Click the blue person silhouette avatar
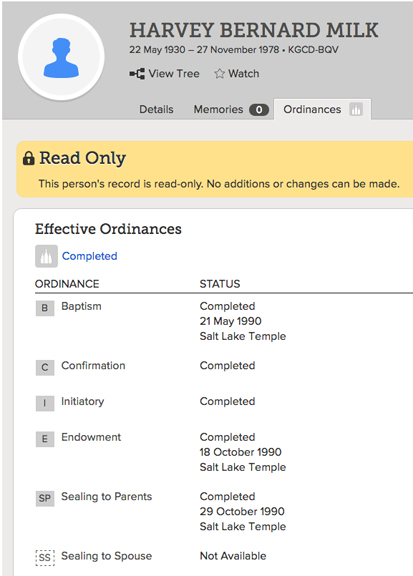This screenshot has height=576, width=413. coord(61,57)
